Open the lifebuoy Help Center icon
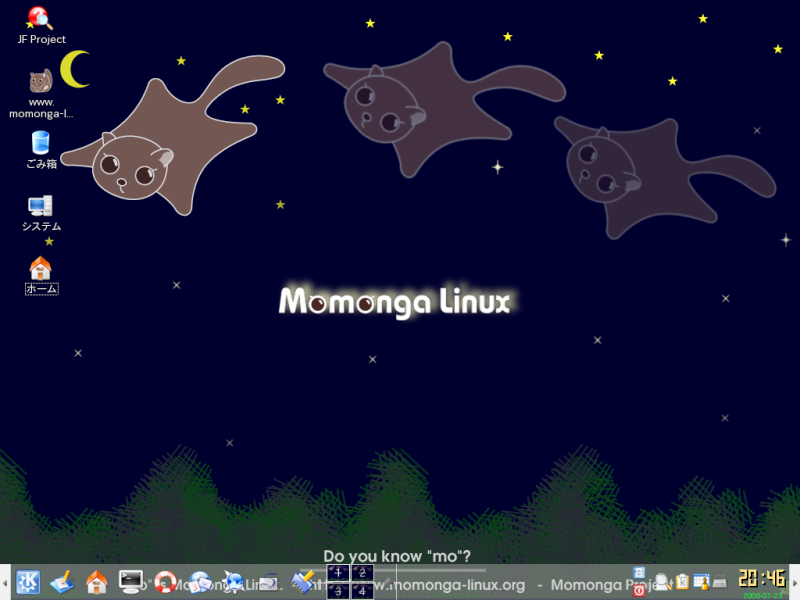This screenshot has width=800, height=600. tap(165, 582)
